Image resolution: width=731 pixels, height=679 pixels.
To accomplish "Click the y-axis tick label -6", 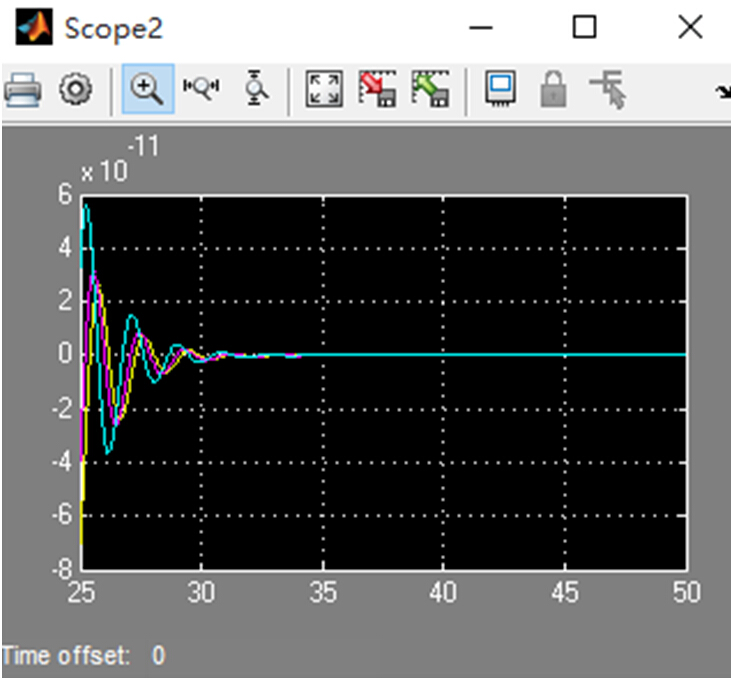I will click(62, 515).
